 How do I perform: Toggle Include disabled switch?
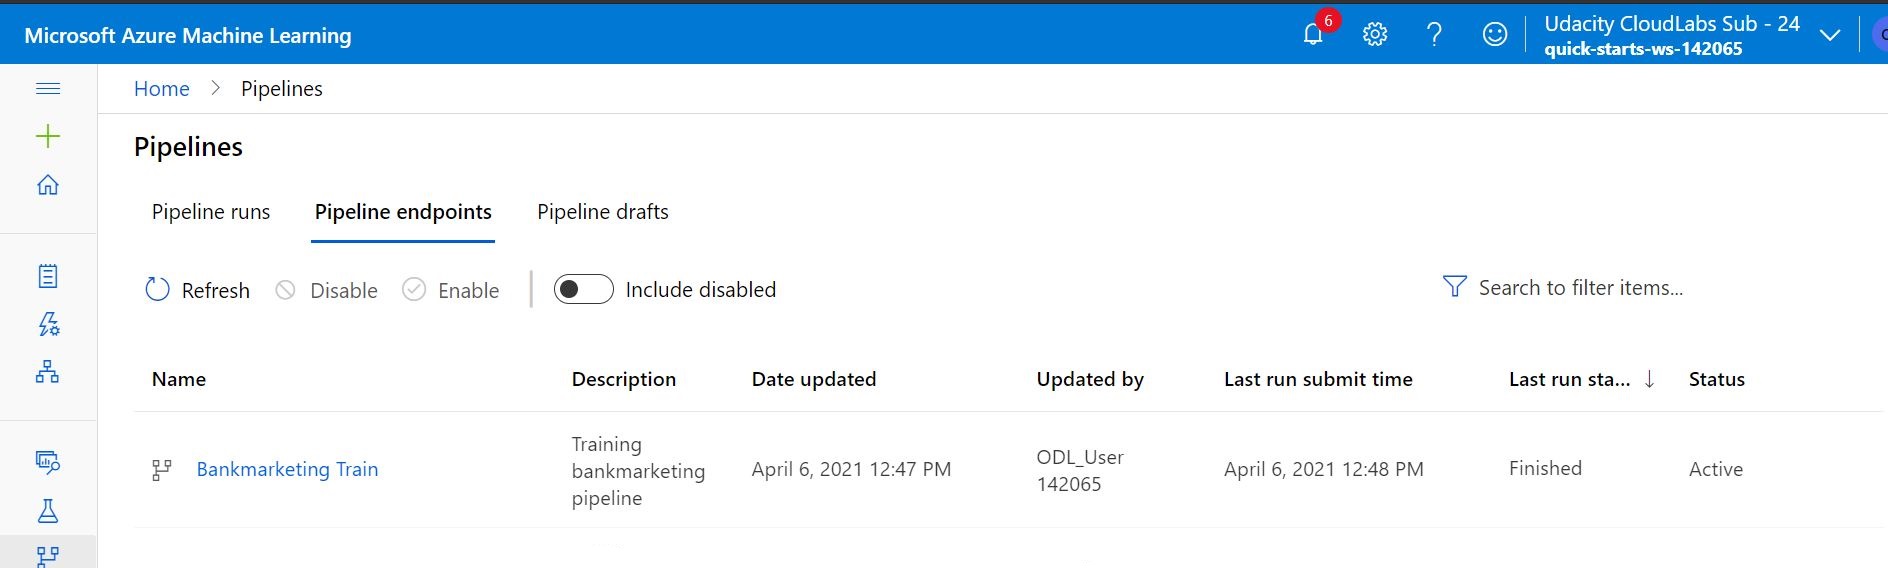(584, 289)
